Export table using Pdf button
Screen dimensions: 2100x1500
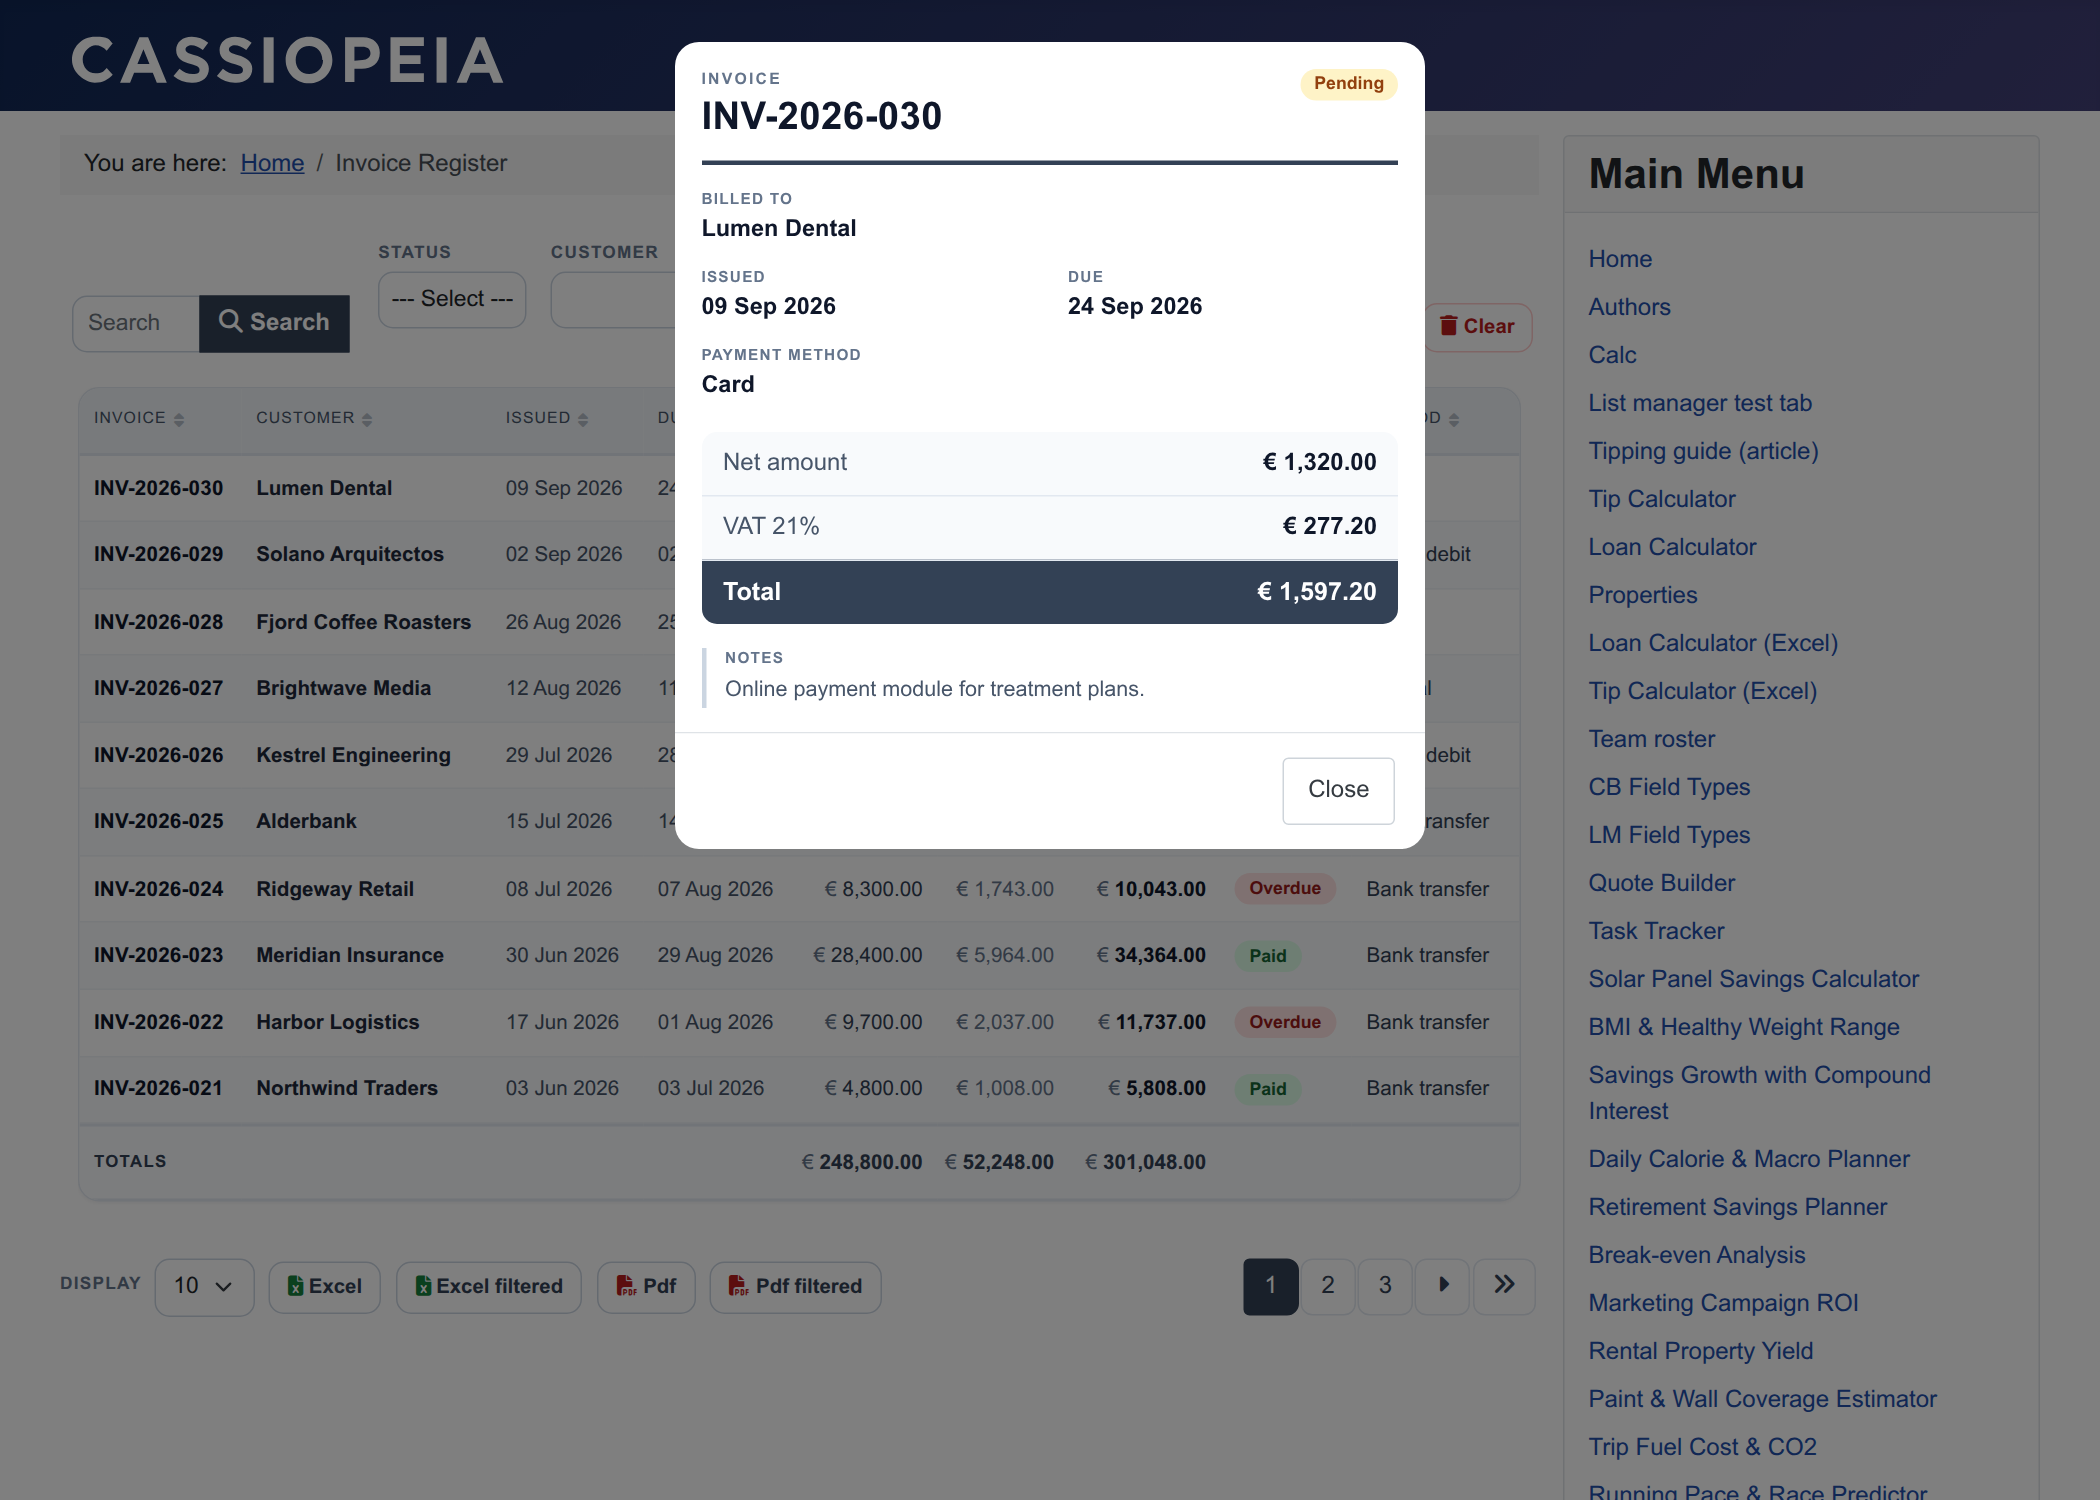[x=646, y=1287]
